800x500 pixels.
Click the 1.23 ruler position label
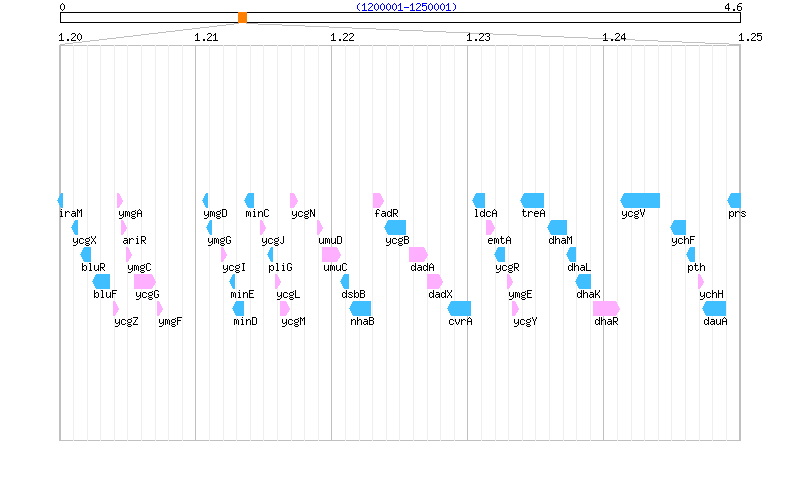(x=478, y=37)
